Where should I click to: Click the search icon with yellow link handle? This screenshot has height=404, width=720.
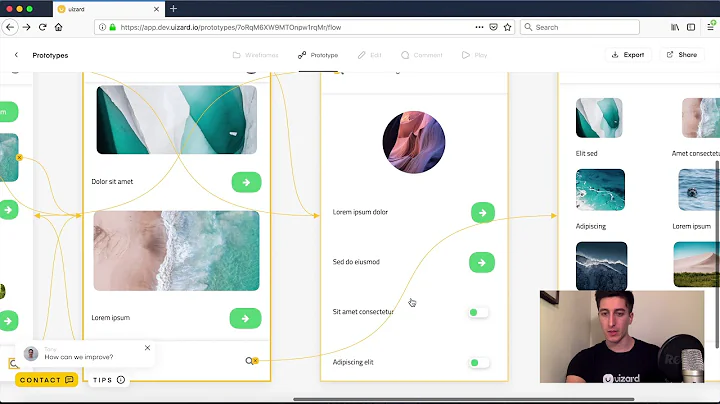(249, 361)
